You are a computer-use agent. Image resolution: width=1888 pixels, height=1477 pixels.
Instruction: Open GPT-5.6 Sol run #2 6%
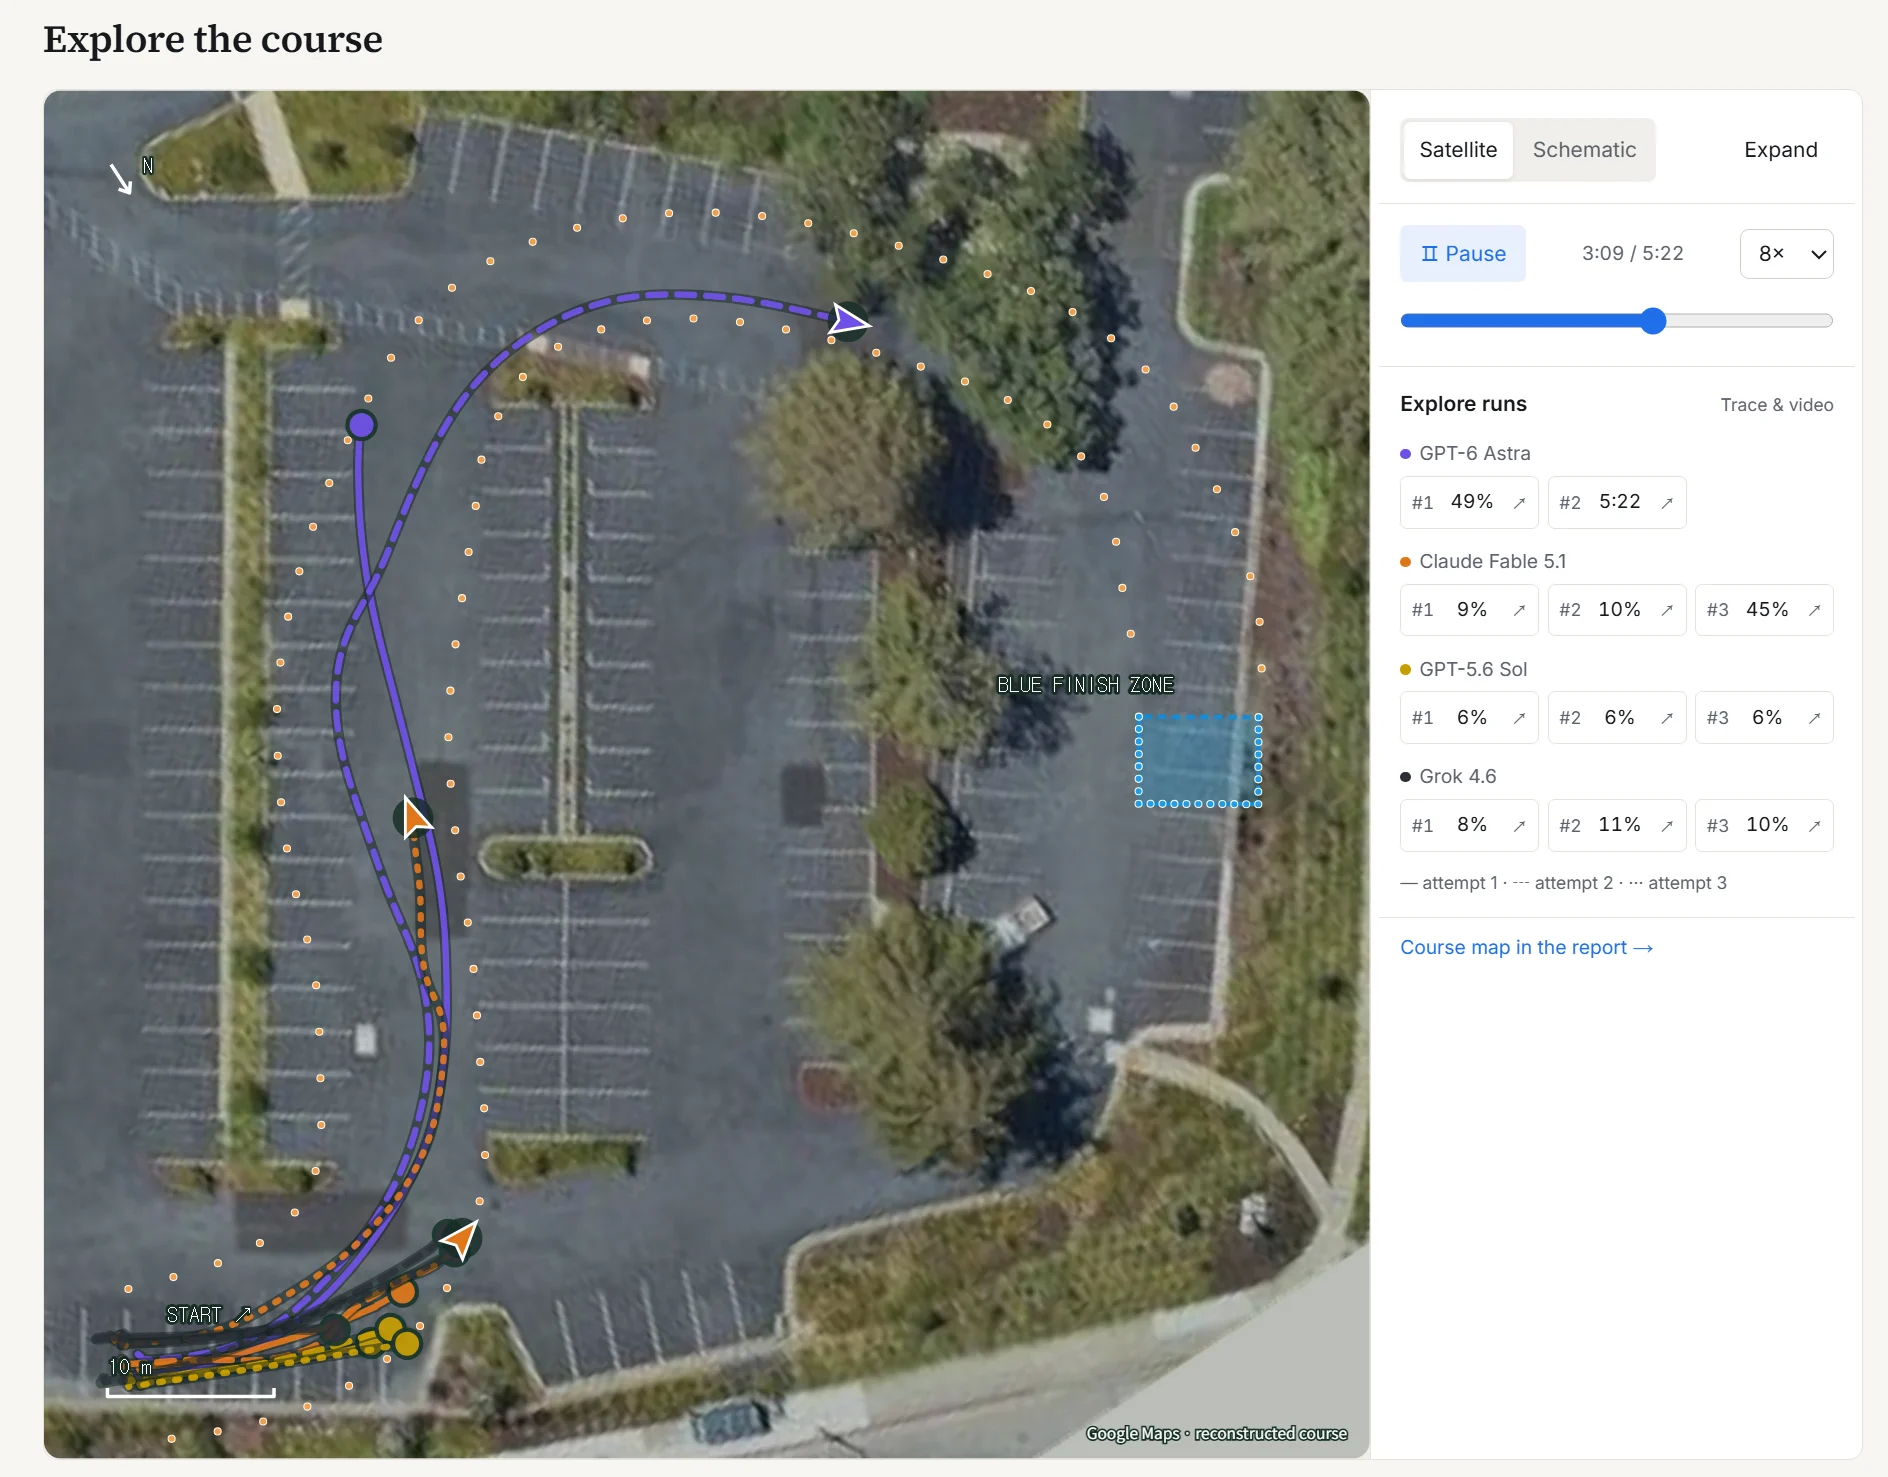tap(1617, 718)
